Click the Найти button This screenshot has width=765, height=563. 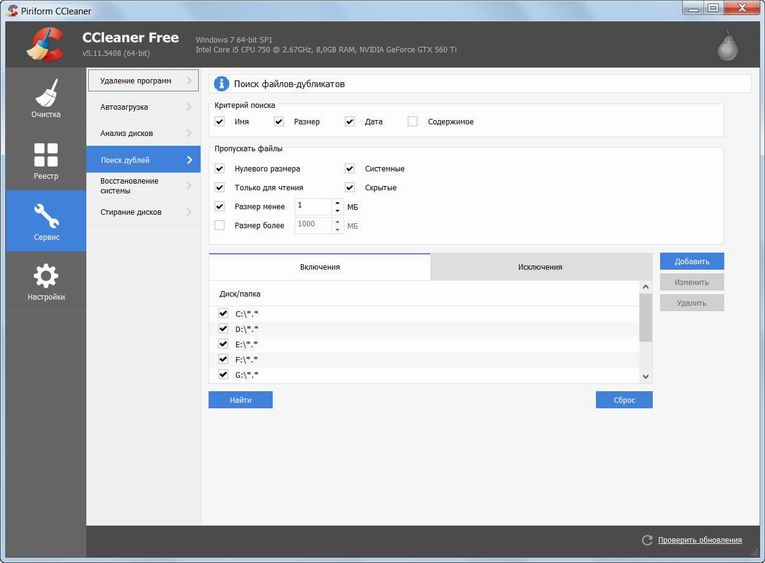point(241,400)
